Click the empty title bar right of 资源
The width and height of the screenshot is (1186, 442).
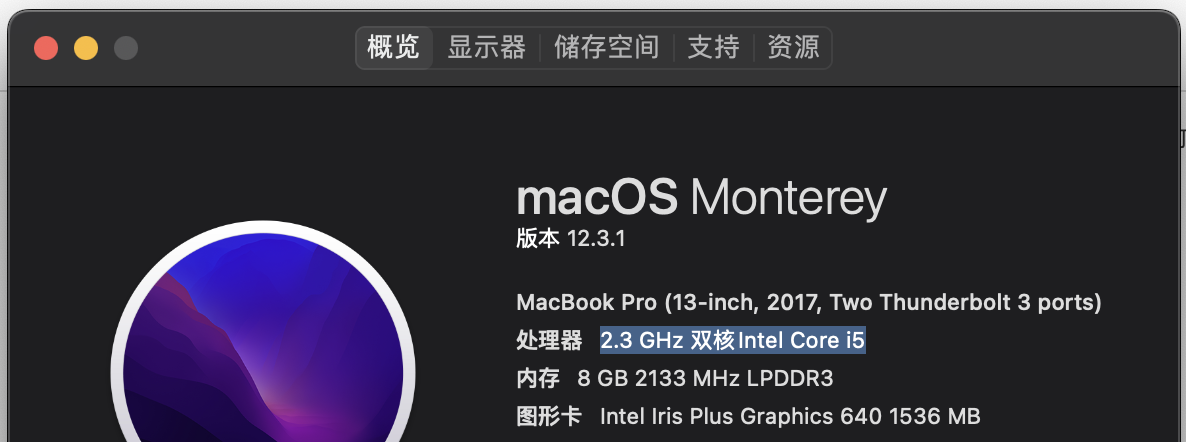[x=1000, y=47]
